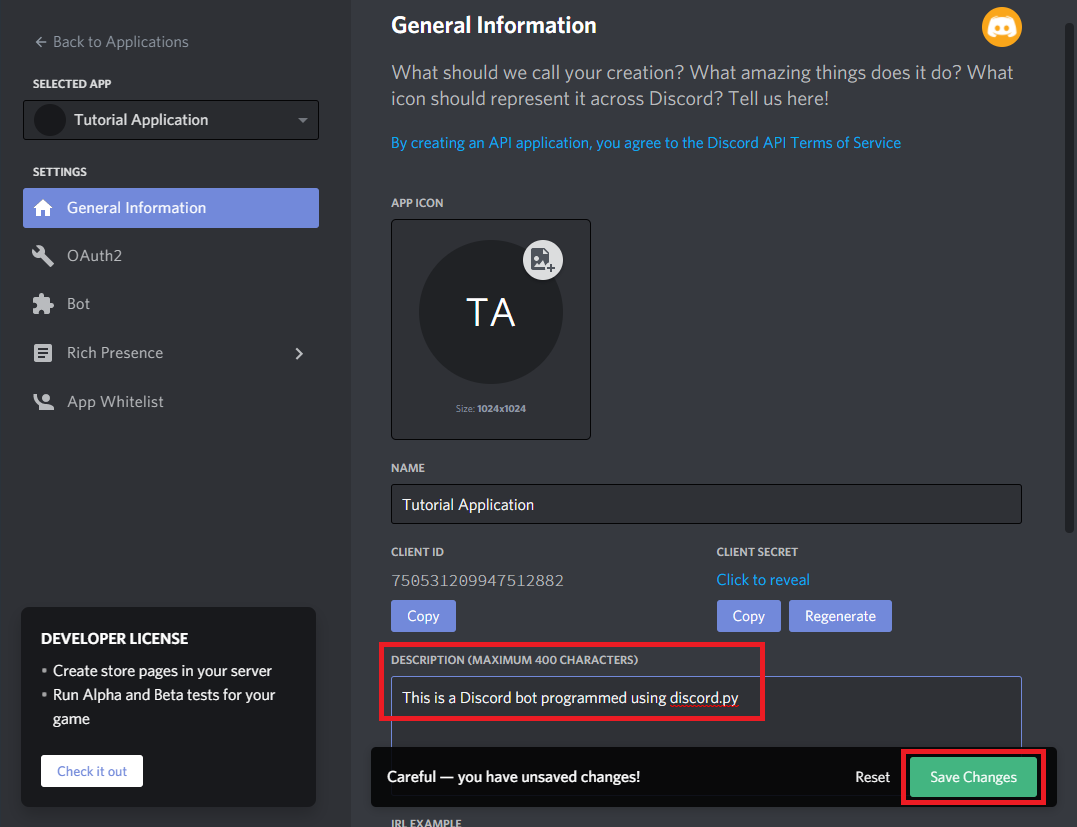Click the DEVELOPER LICENSE heading
This screenshot has width=1077, height=827.
[115, 639]
